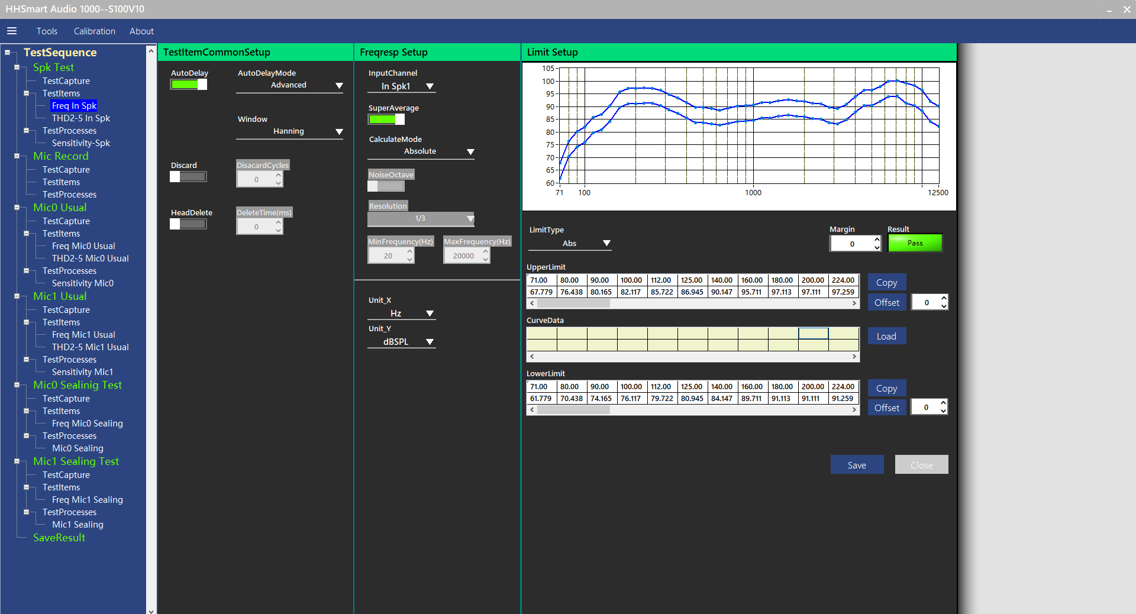Click the Save button
This screenshot has width=1136, height=614.
tap(857, 465)
